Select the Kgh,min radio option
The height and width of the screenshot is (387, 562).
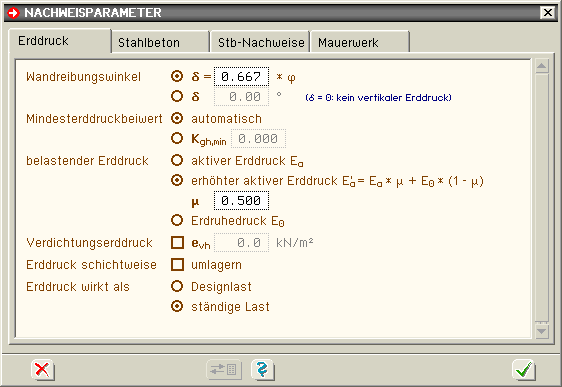pos(177,138)
